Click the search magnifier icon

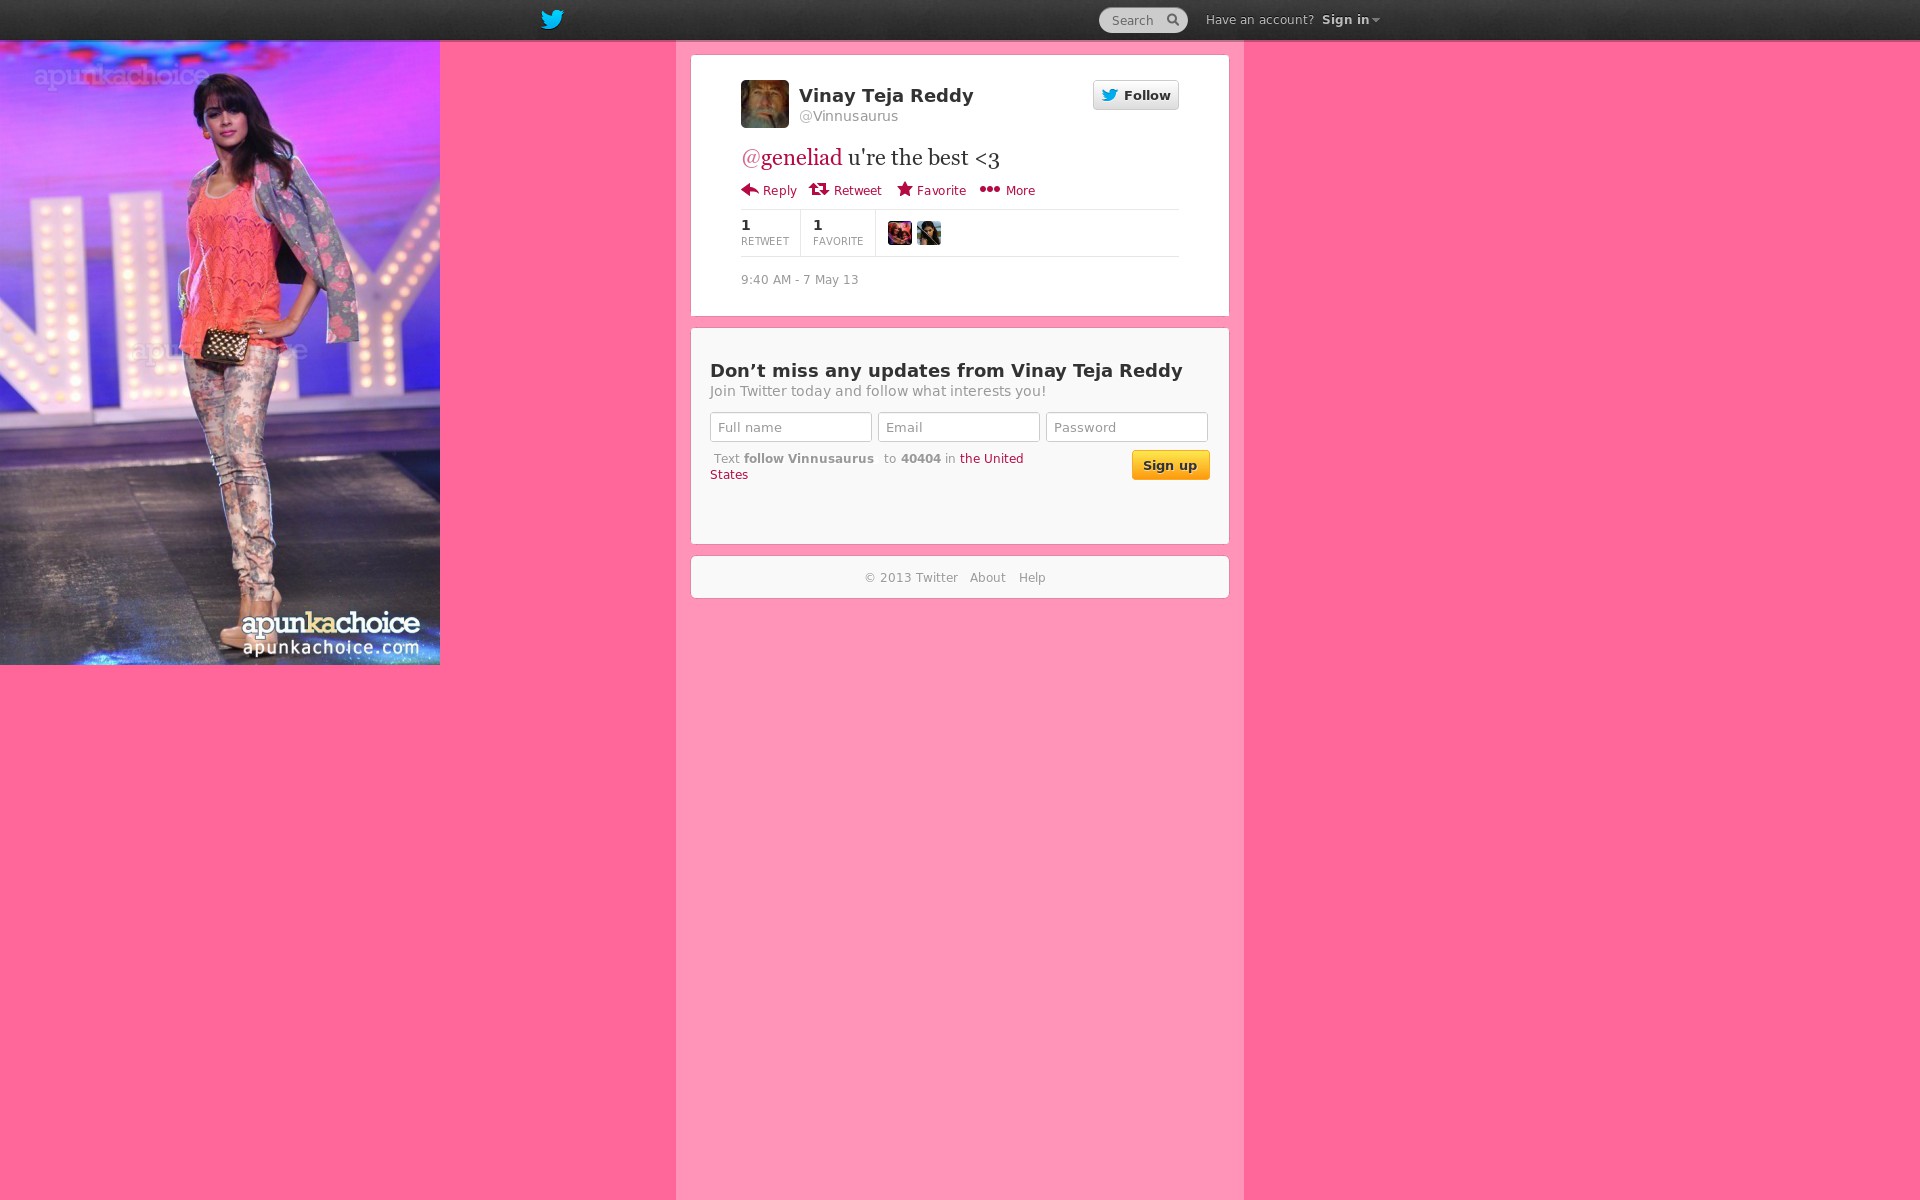[x=1173, y=20]
